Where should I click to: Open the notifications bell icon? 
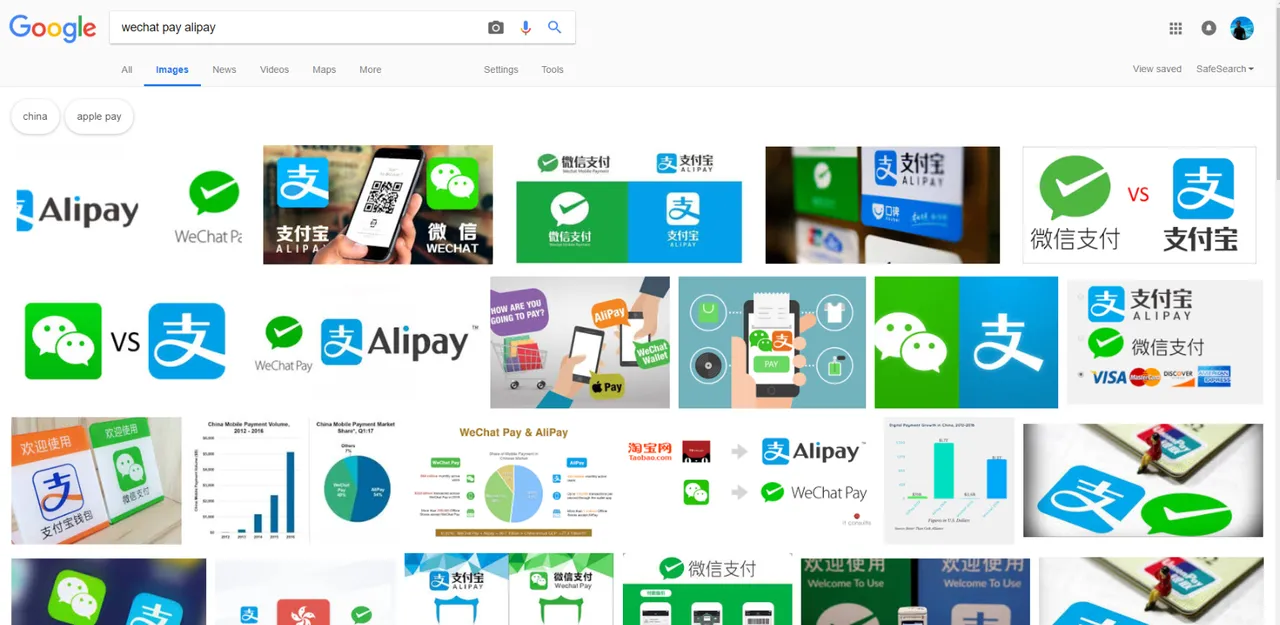pos(1209,28)
